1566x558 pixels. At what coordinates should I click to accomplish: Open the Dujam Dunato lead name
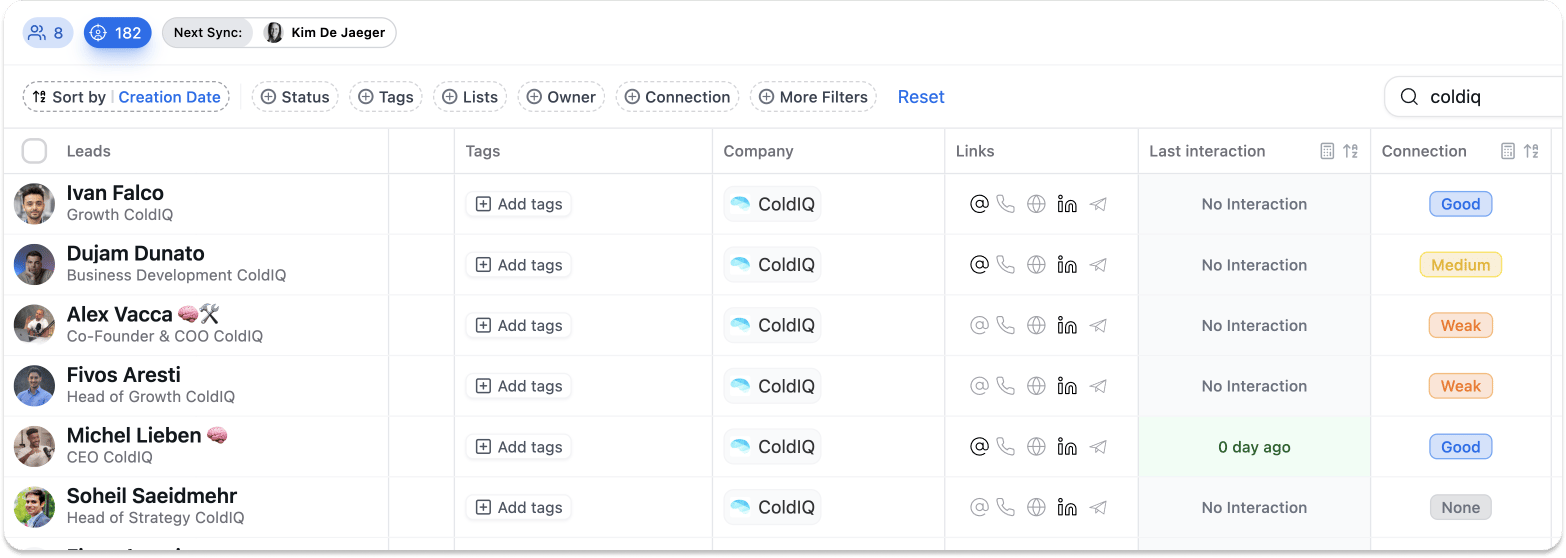point(135,253)
